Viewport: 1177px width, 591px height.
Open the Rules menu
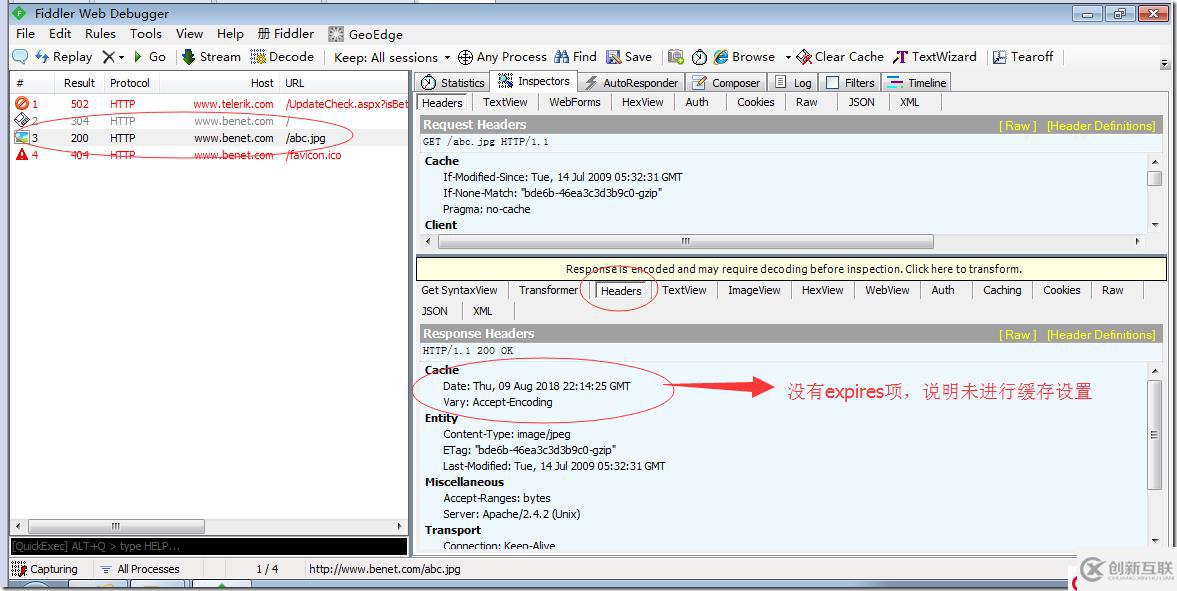101,34
